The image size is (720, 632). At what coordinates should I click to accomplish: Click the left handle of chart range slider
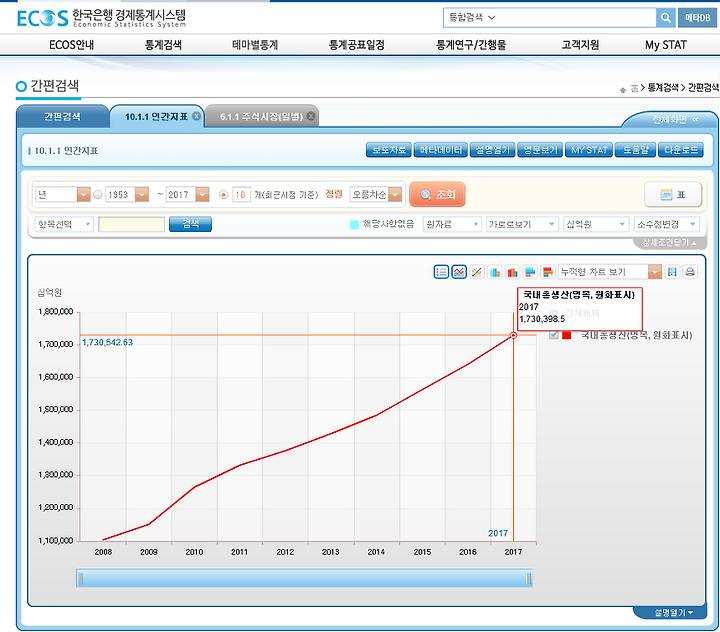[x=80, y=579]
